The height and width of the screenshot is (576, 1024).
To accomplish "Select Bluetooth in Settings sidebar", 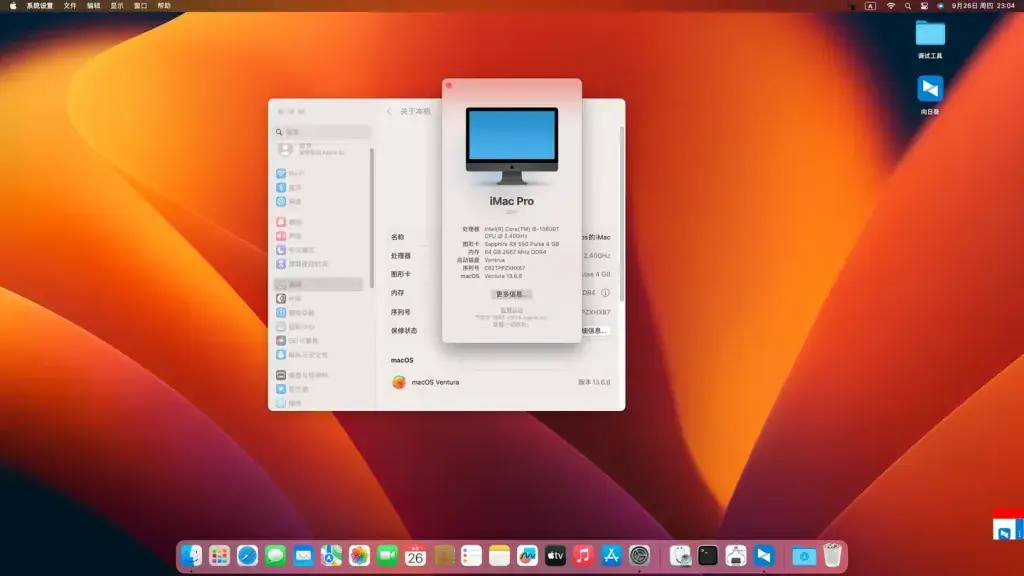I will 318,187.
